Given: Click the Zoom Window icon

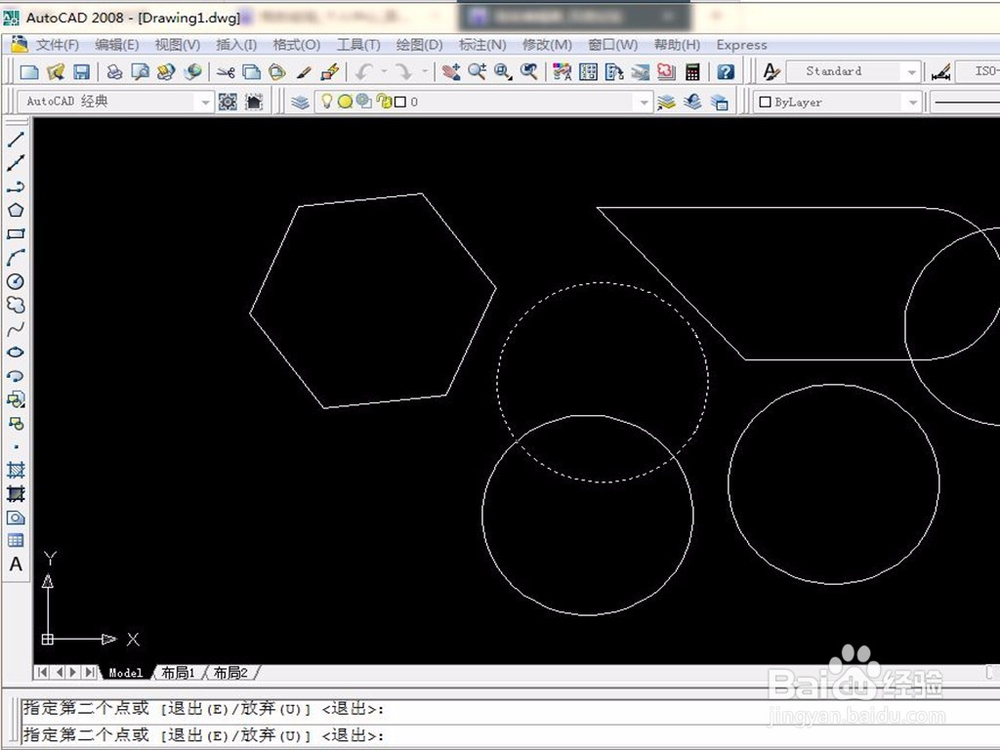Looking at the screenshot, I should pyautogui.click(x=503, y=71).
